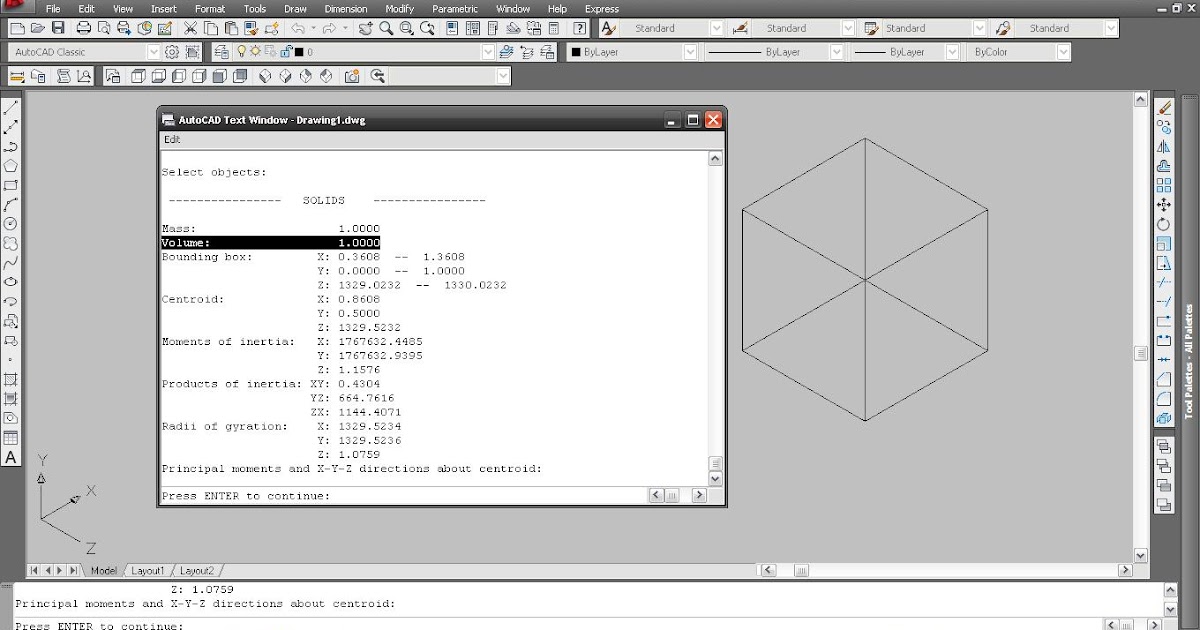This screenshot has width=1200, height=630.
Task: Select the Polygon draw tool
Action: [x=11, y=166]
